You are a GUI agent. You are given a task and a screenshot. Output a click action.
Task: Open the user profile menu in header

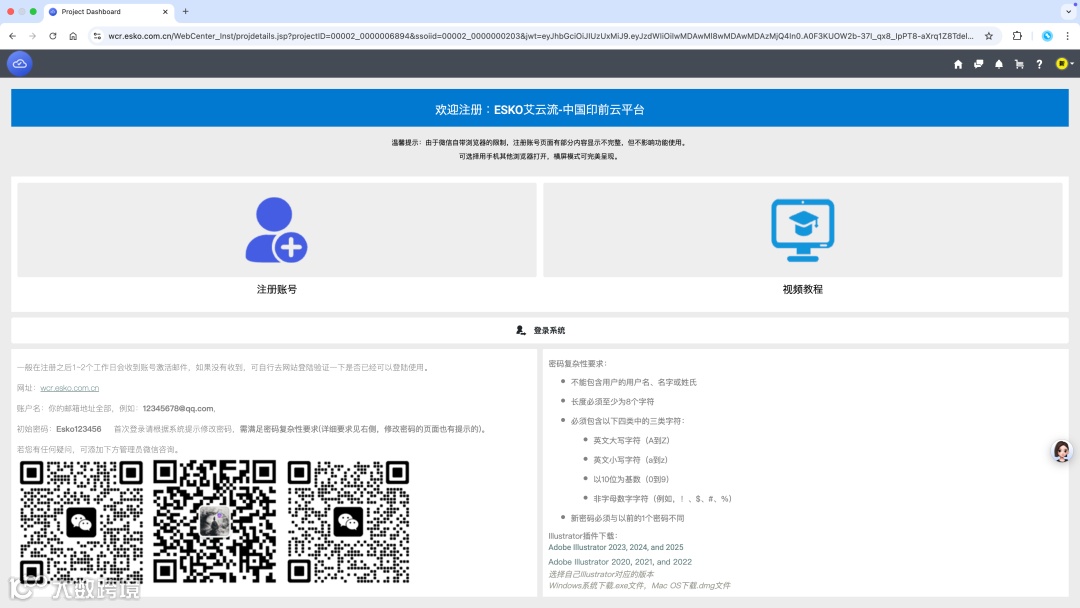(x=1064, y=63)
